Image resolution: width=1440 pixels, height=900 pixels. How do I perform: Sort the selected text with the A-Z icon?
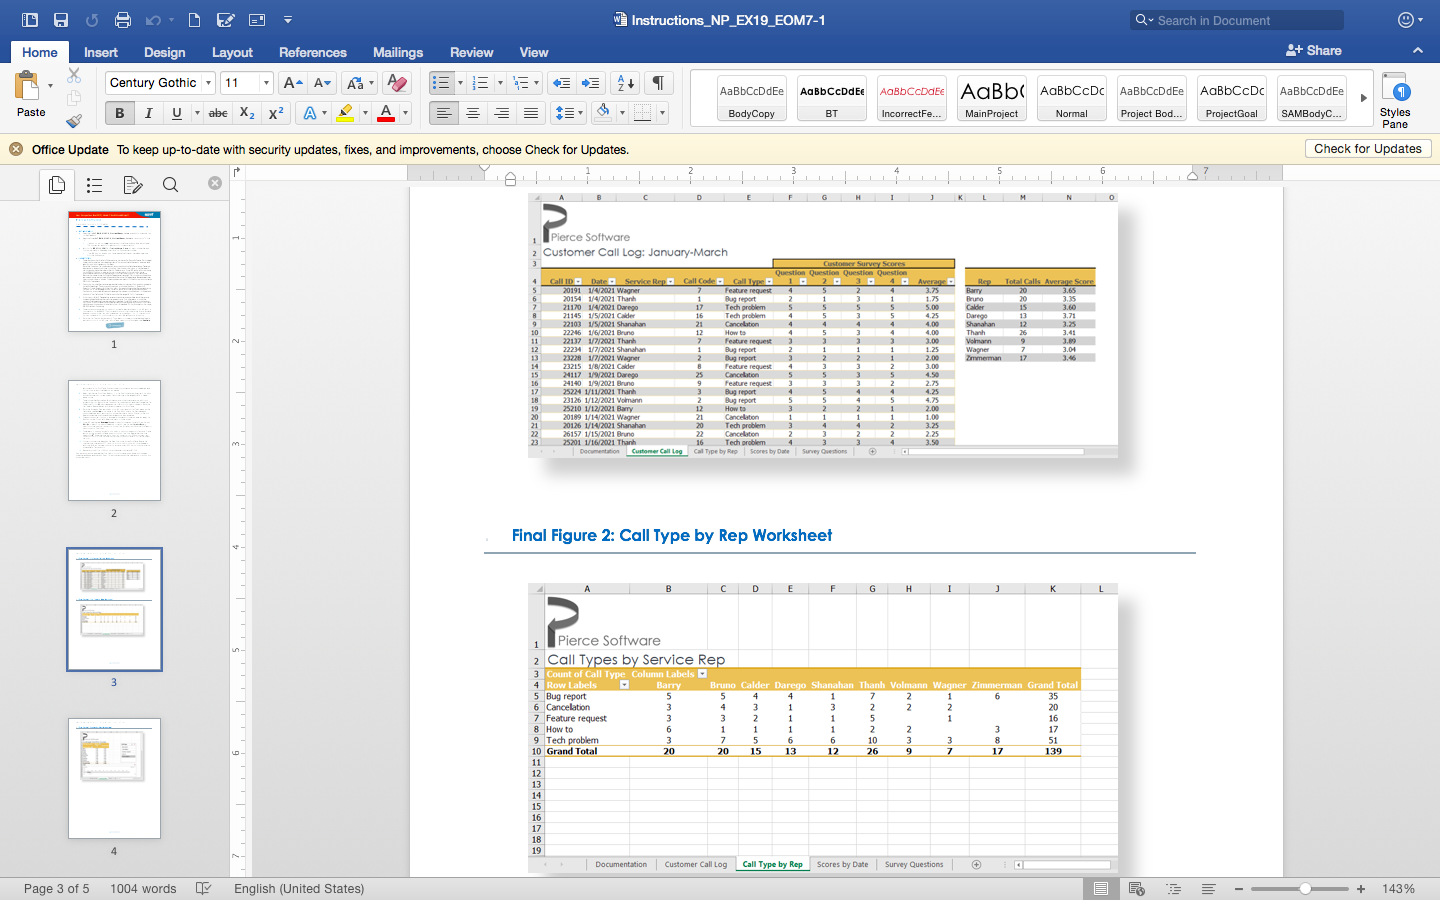coord(625,83)
